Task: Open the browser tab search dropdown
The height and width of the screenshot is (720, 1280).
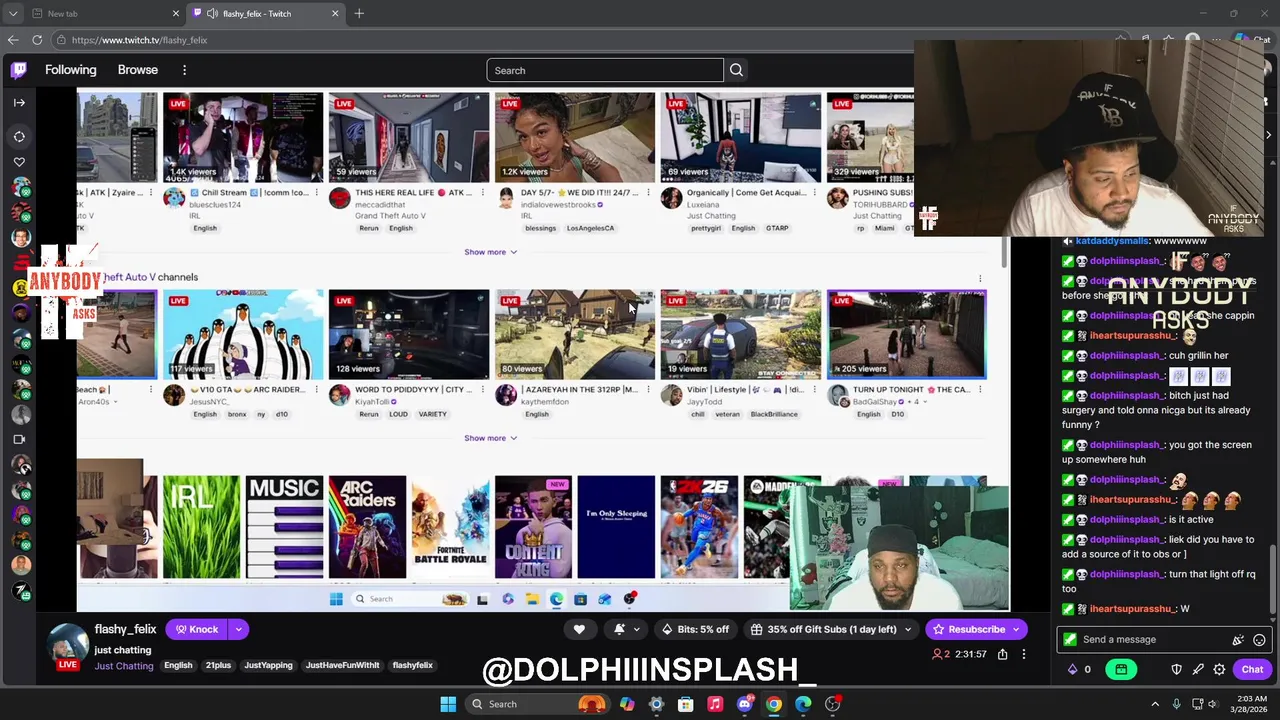Action: click(13, 14)
